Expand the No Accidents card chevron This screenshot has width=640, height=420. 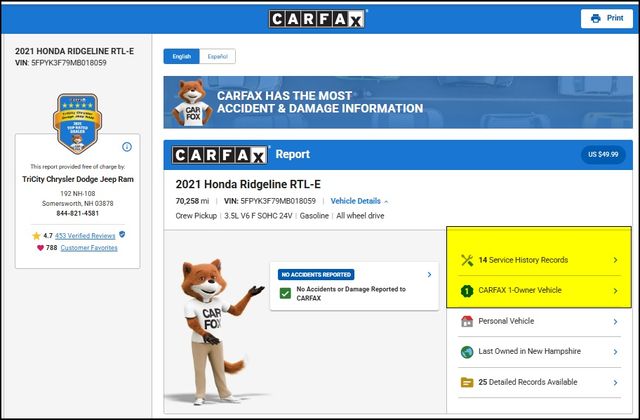click(429, 275)
